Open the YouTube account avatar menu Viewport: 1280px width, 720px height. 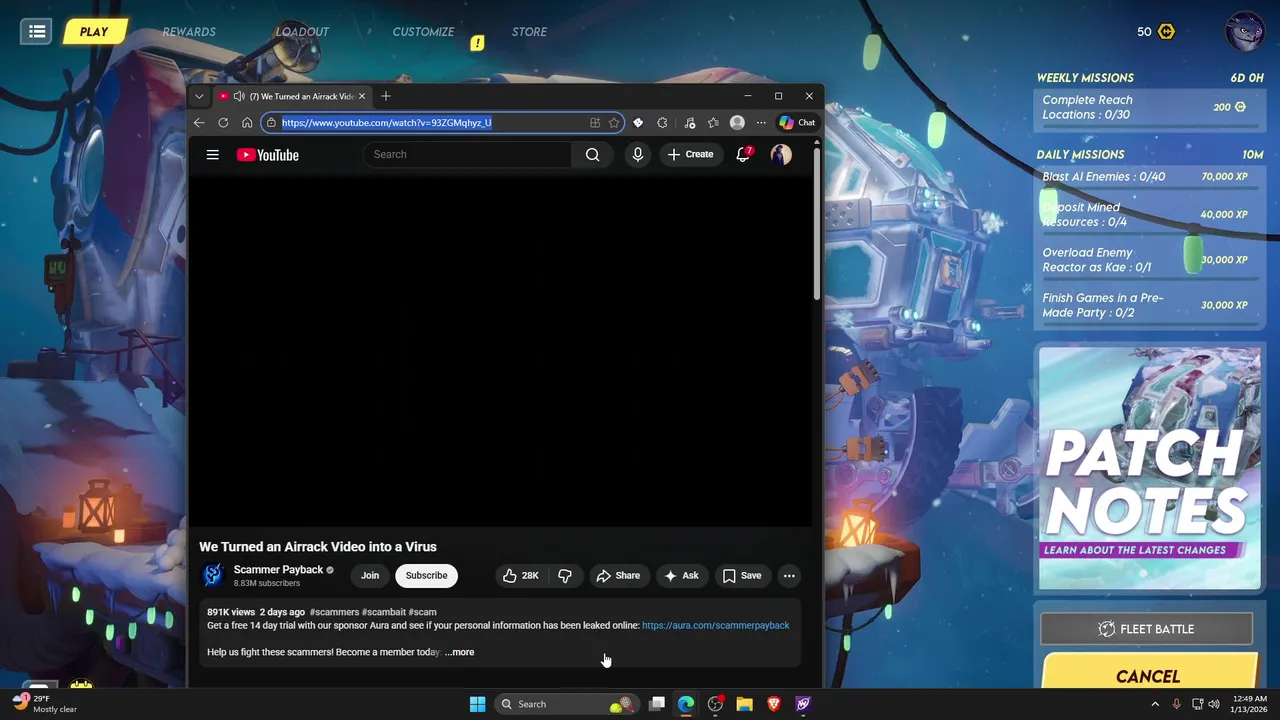(x=781, y=154)
